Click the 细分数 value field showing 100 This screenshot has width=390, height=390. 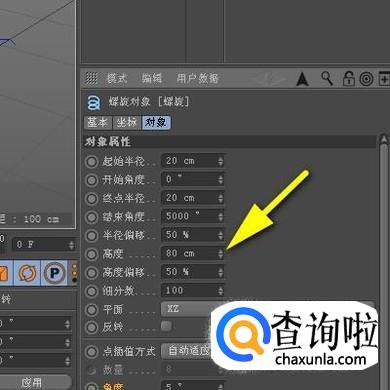193,291
